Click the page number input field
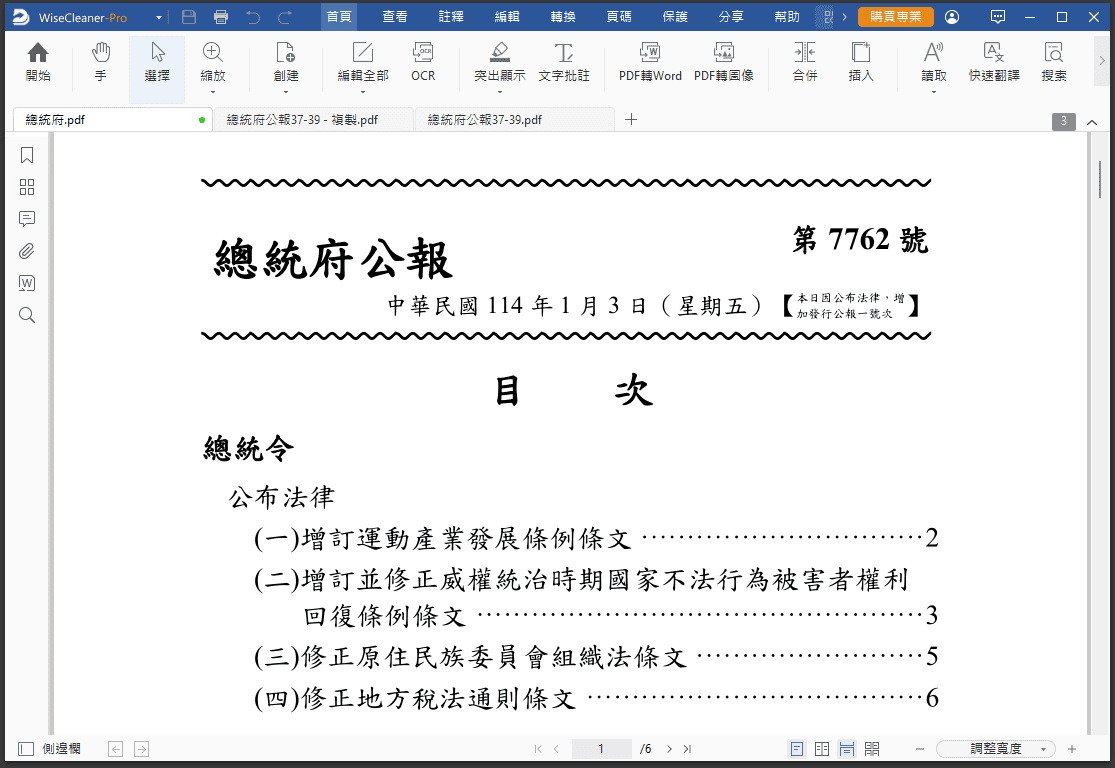 pyautogui.click(x=601, y=749)
